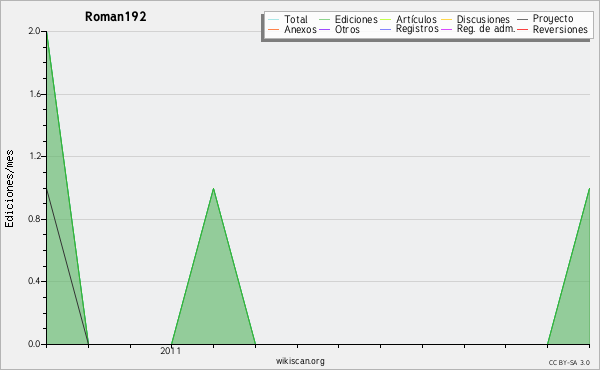Click the red Reversiones legend line swatch
This screenshot has width=600, height=370.
(522, 29)
